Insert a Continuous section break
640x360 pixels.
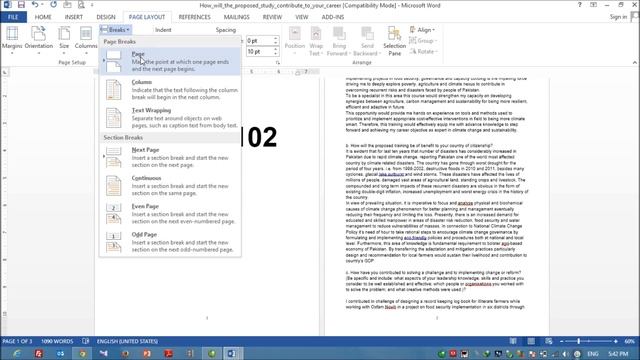pyautogui.click(x=170, y=185)
